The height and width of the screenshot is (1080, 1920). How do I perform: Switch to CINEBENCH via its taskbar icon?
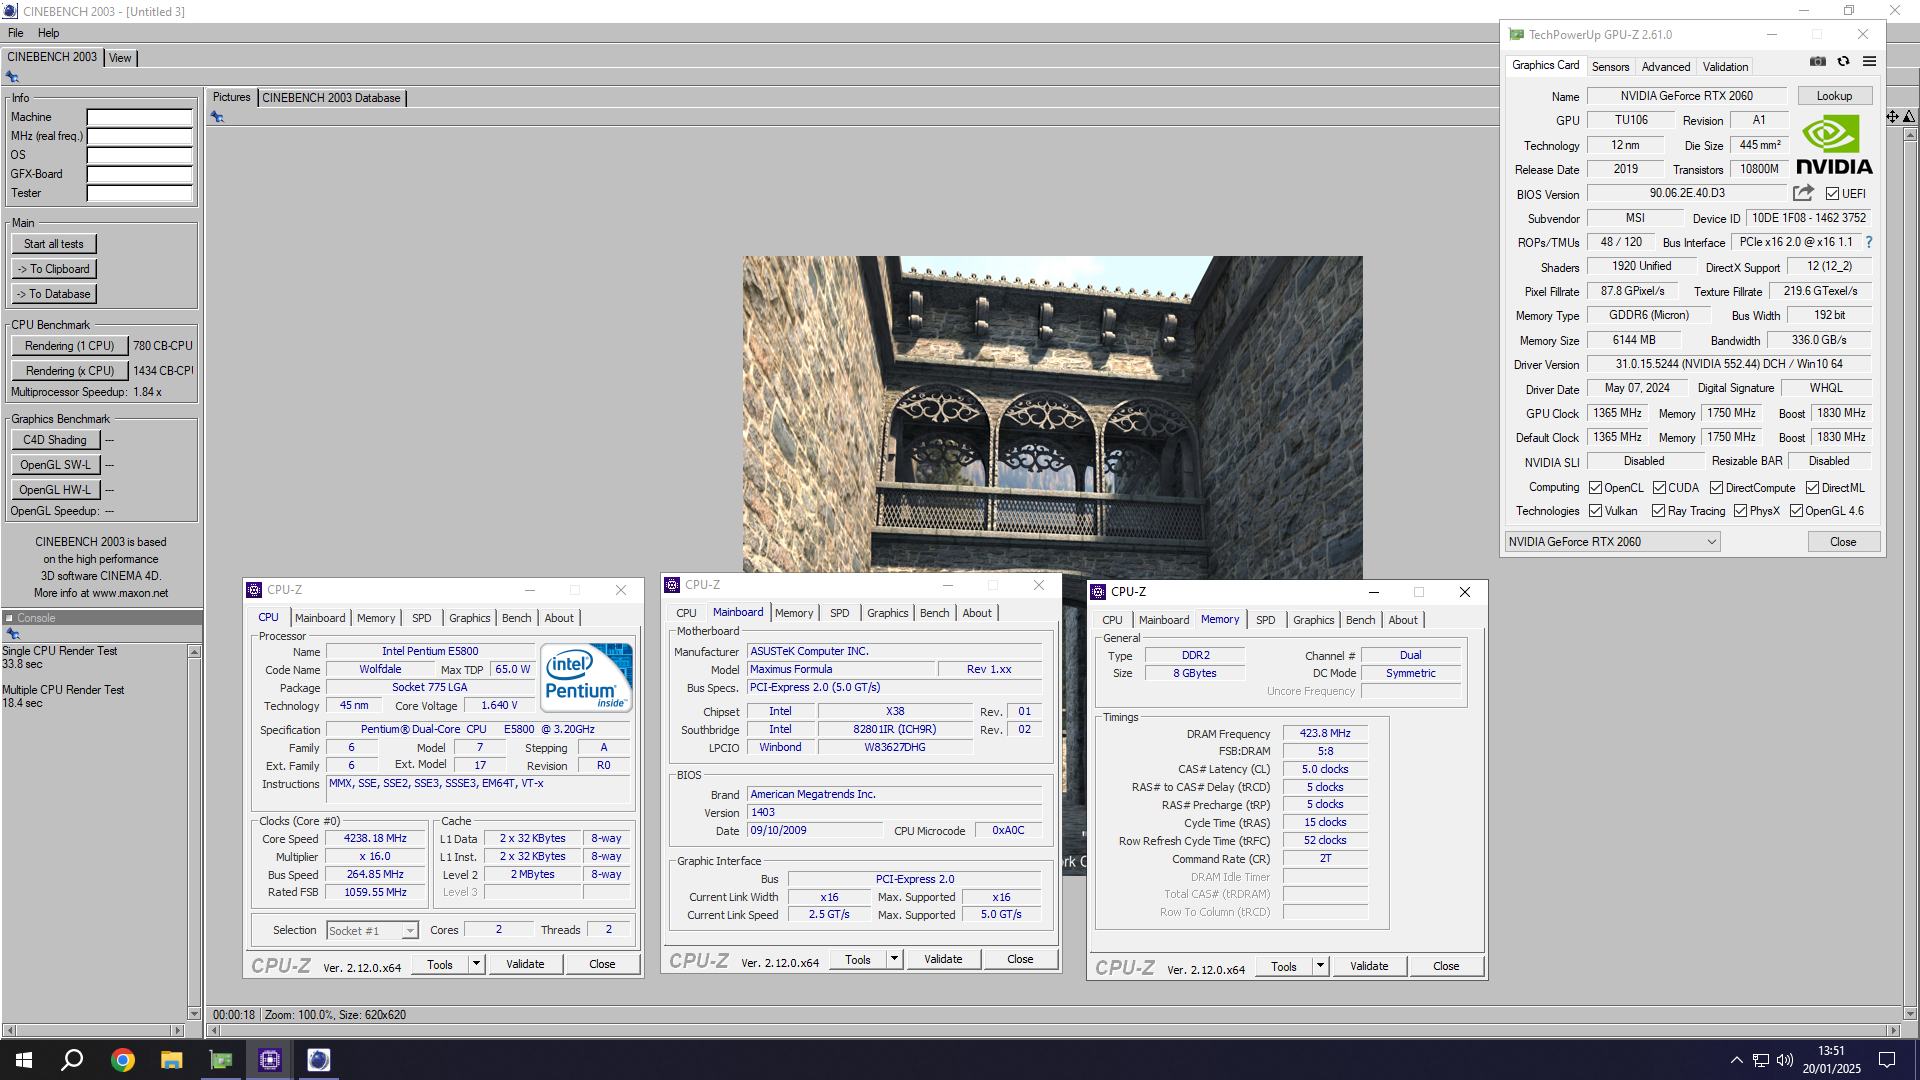point(319,1060)
